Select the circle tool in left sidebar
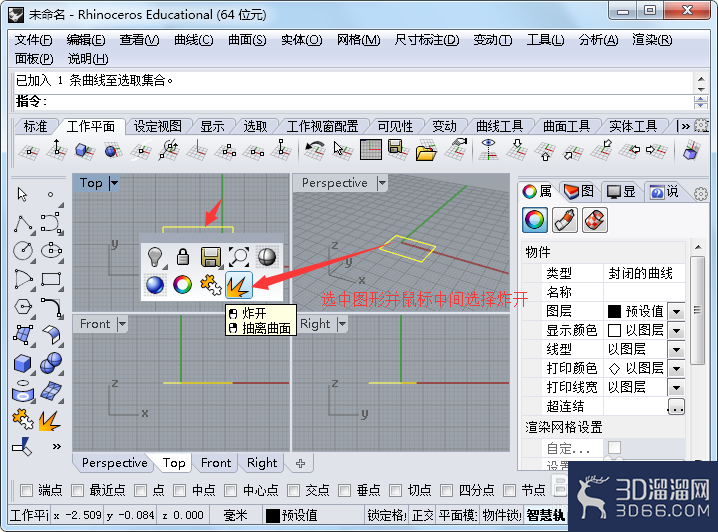 point(23,251)
